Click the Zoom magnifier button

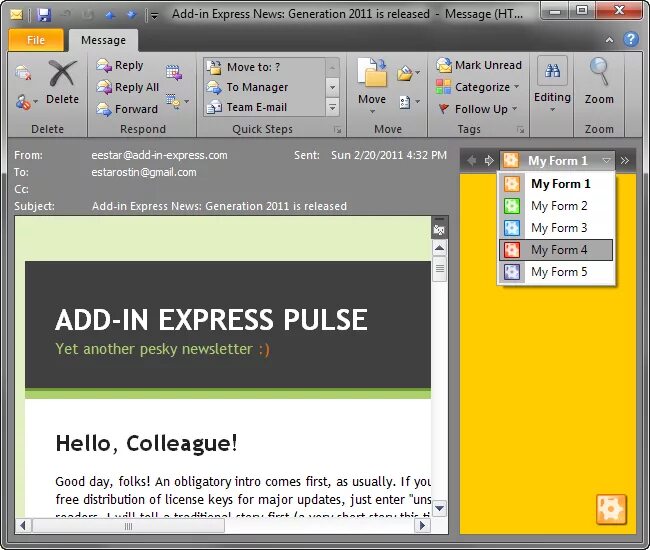click(x=599, y=81)
